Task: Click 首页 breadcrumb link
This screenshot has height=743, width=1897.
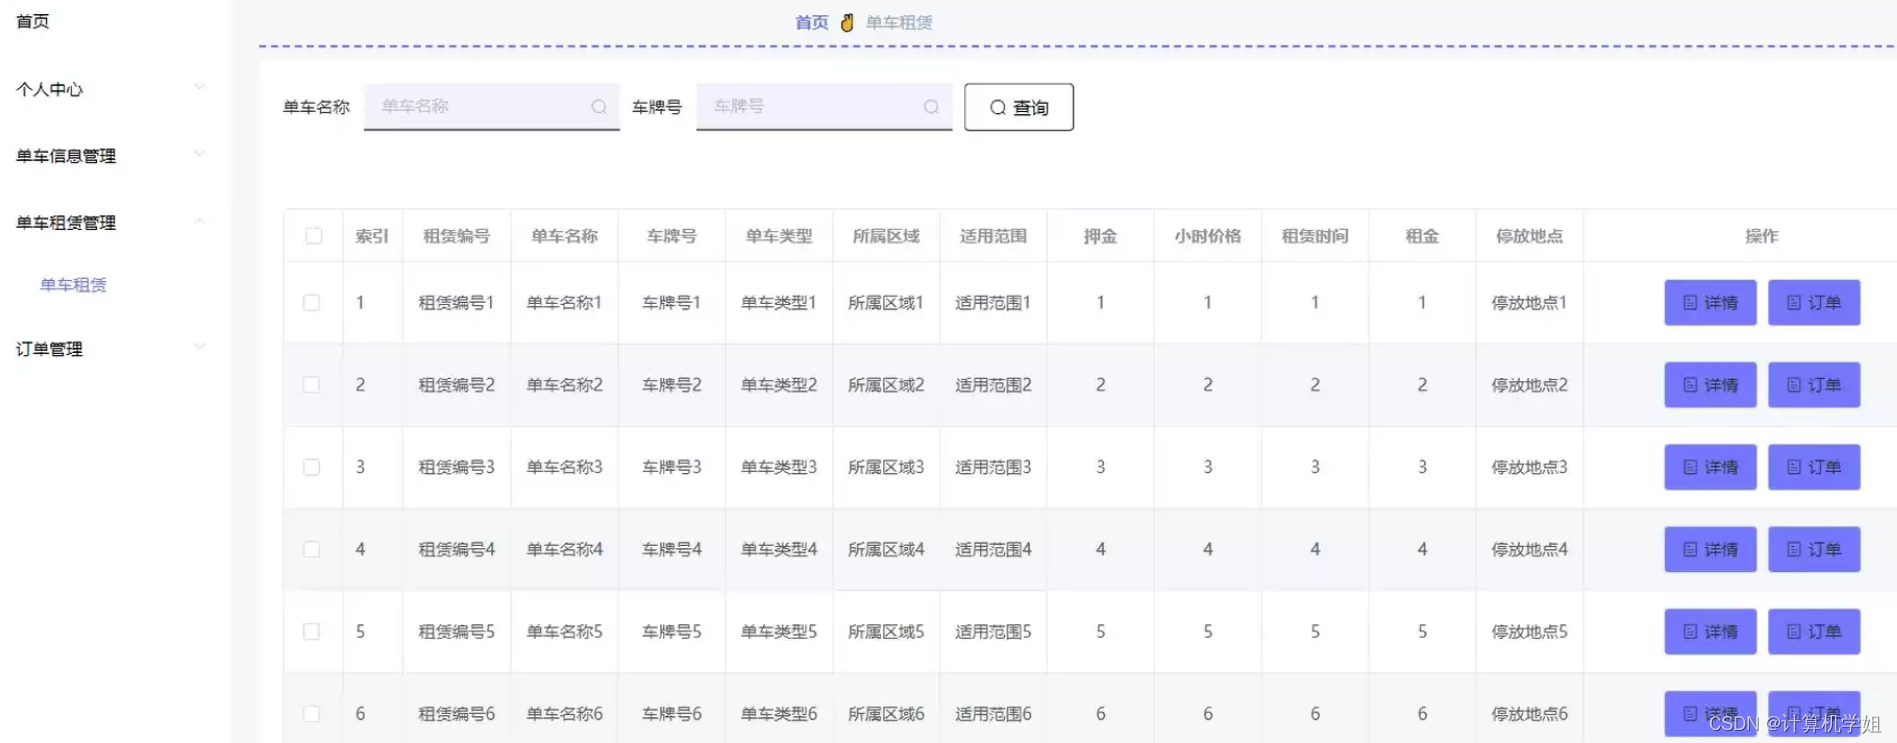Action: click(811, 22)
